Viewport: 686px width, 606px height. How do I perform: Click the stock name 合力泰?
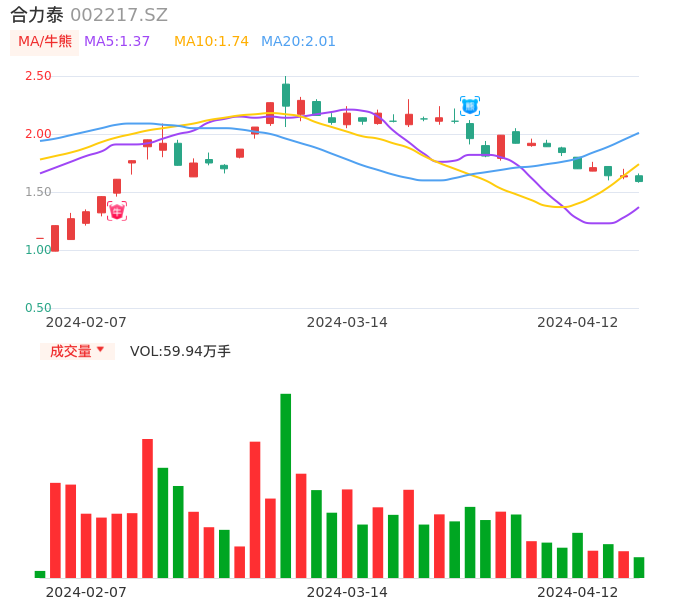coord(37,15)
